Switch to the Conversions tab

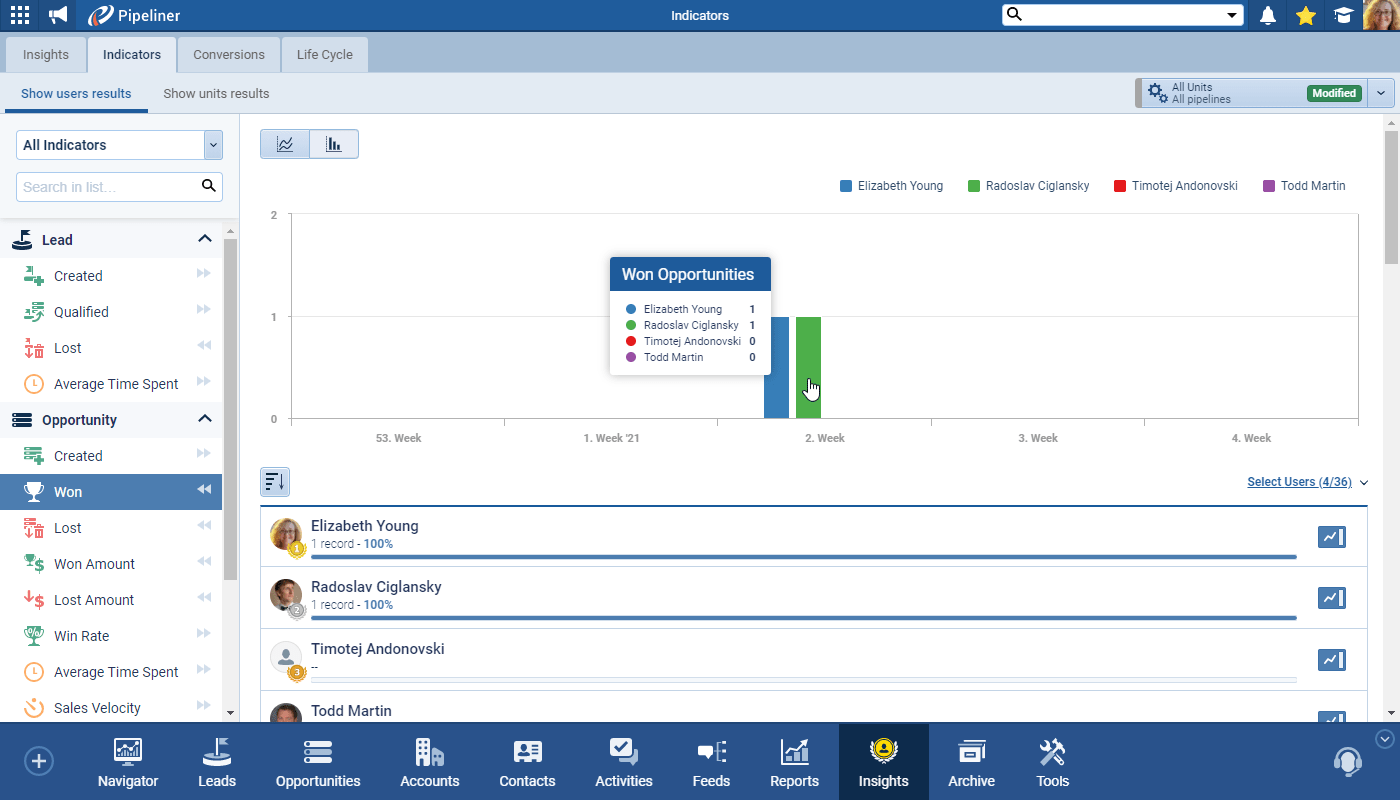coord(229,55)
